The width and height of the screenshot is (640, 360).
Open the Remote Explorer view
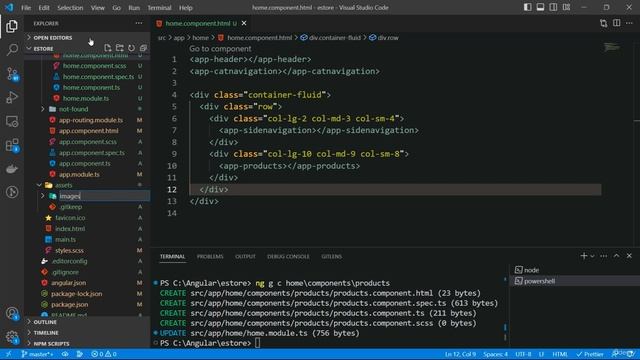(12, 121)
